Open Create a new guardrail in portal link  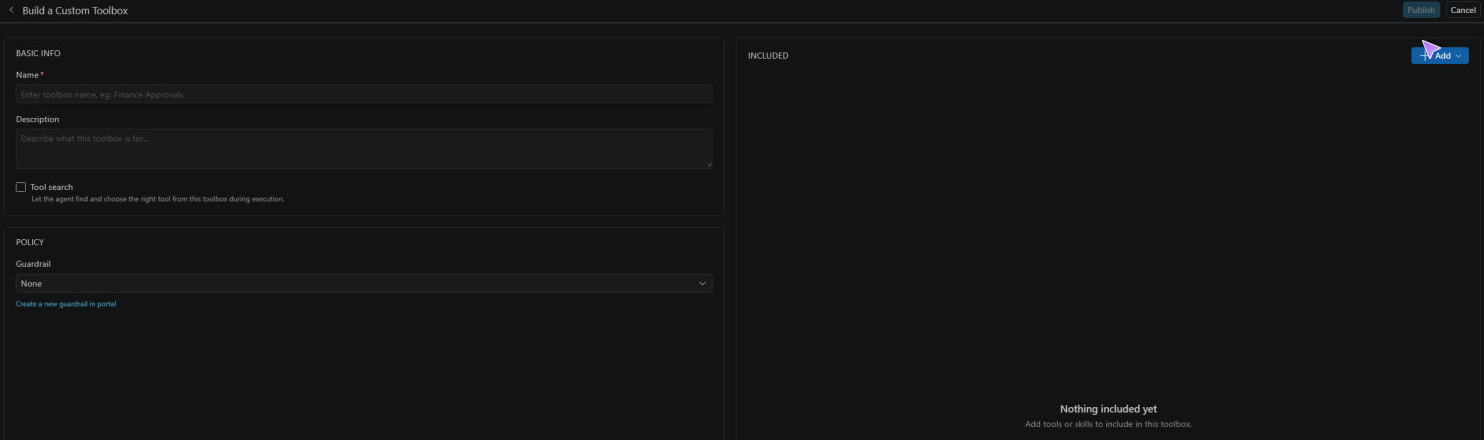[x=66, y=304]
